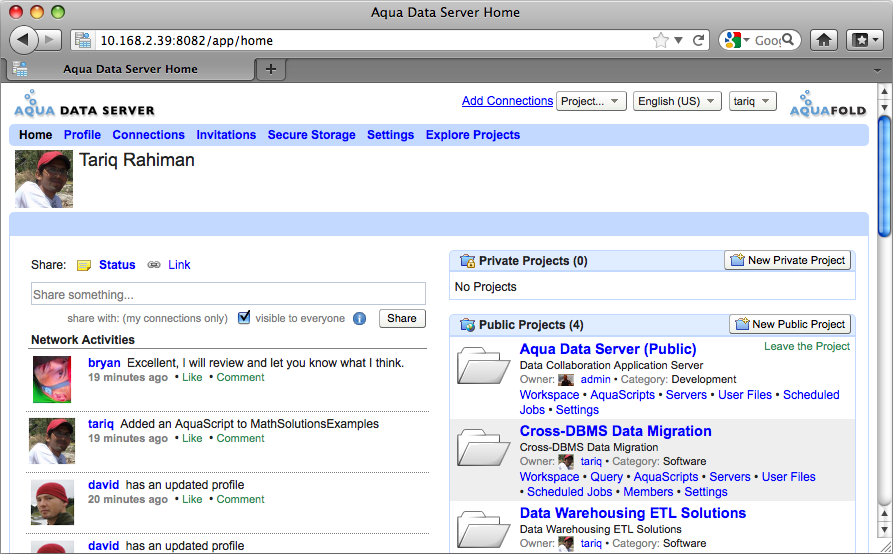Click the browser back arrow button
Screen dimensions: 893x554
tap(23, 40)
